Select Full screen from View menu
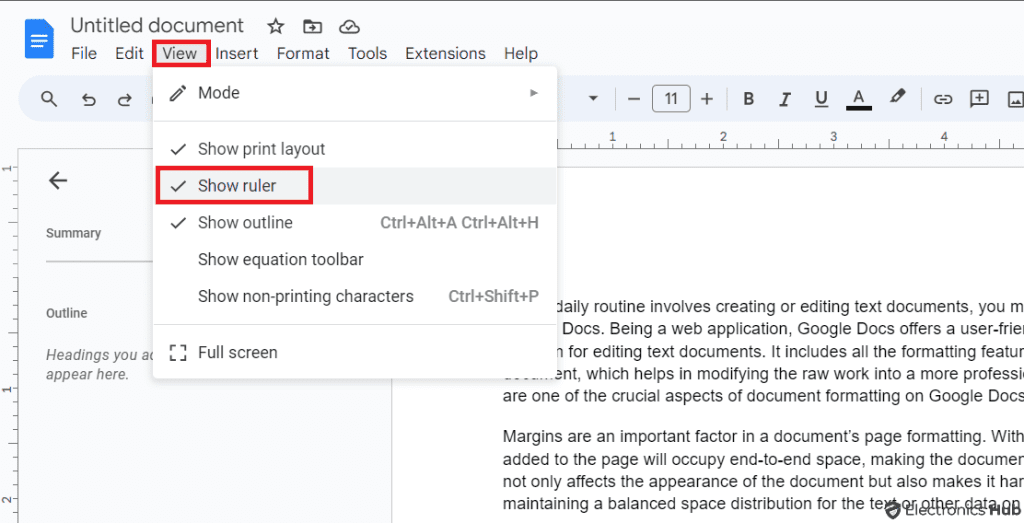Screen dimensions: 1024x523 pos(237,353)
